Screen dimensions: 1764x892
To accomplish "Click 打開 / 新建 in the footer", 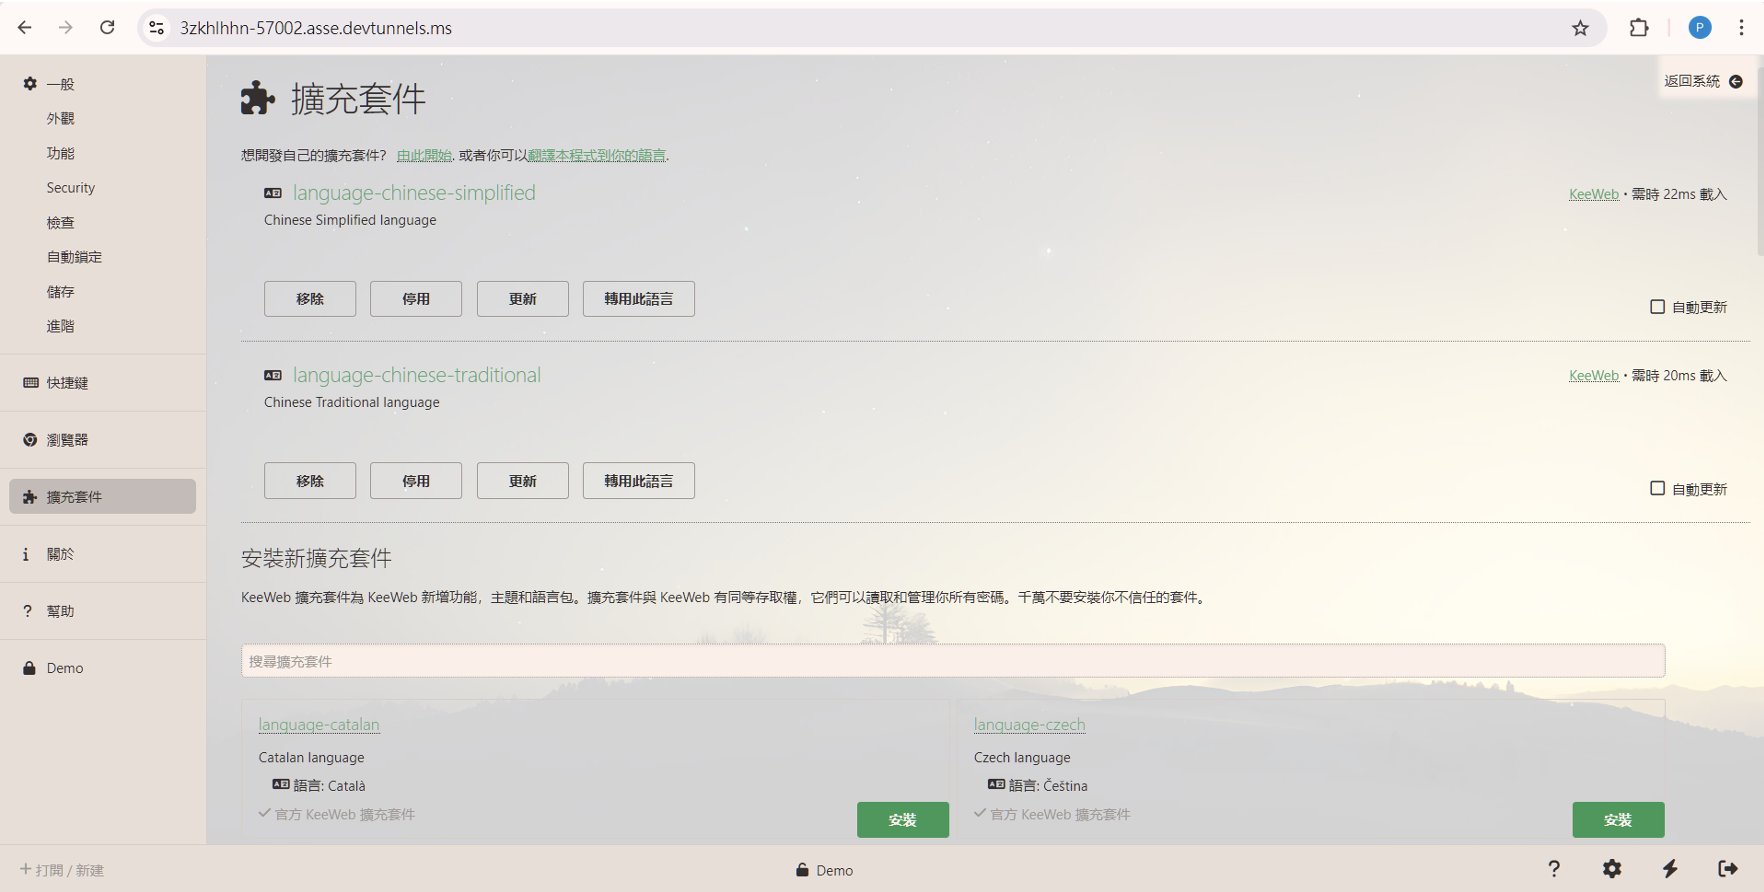I will tap(62, 870).
